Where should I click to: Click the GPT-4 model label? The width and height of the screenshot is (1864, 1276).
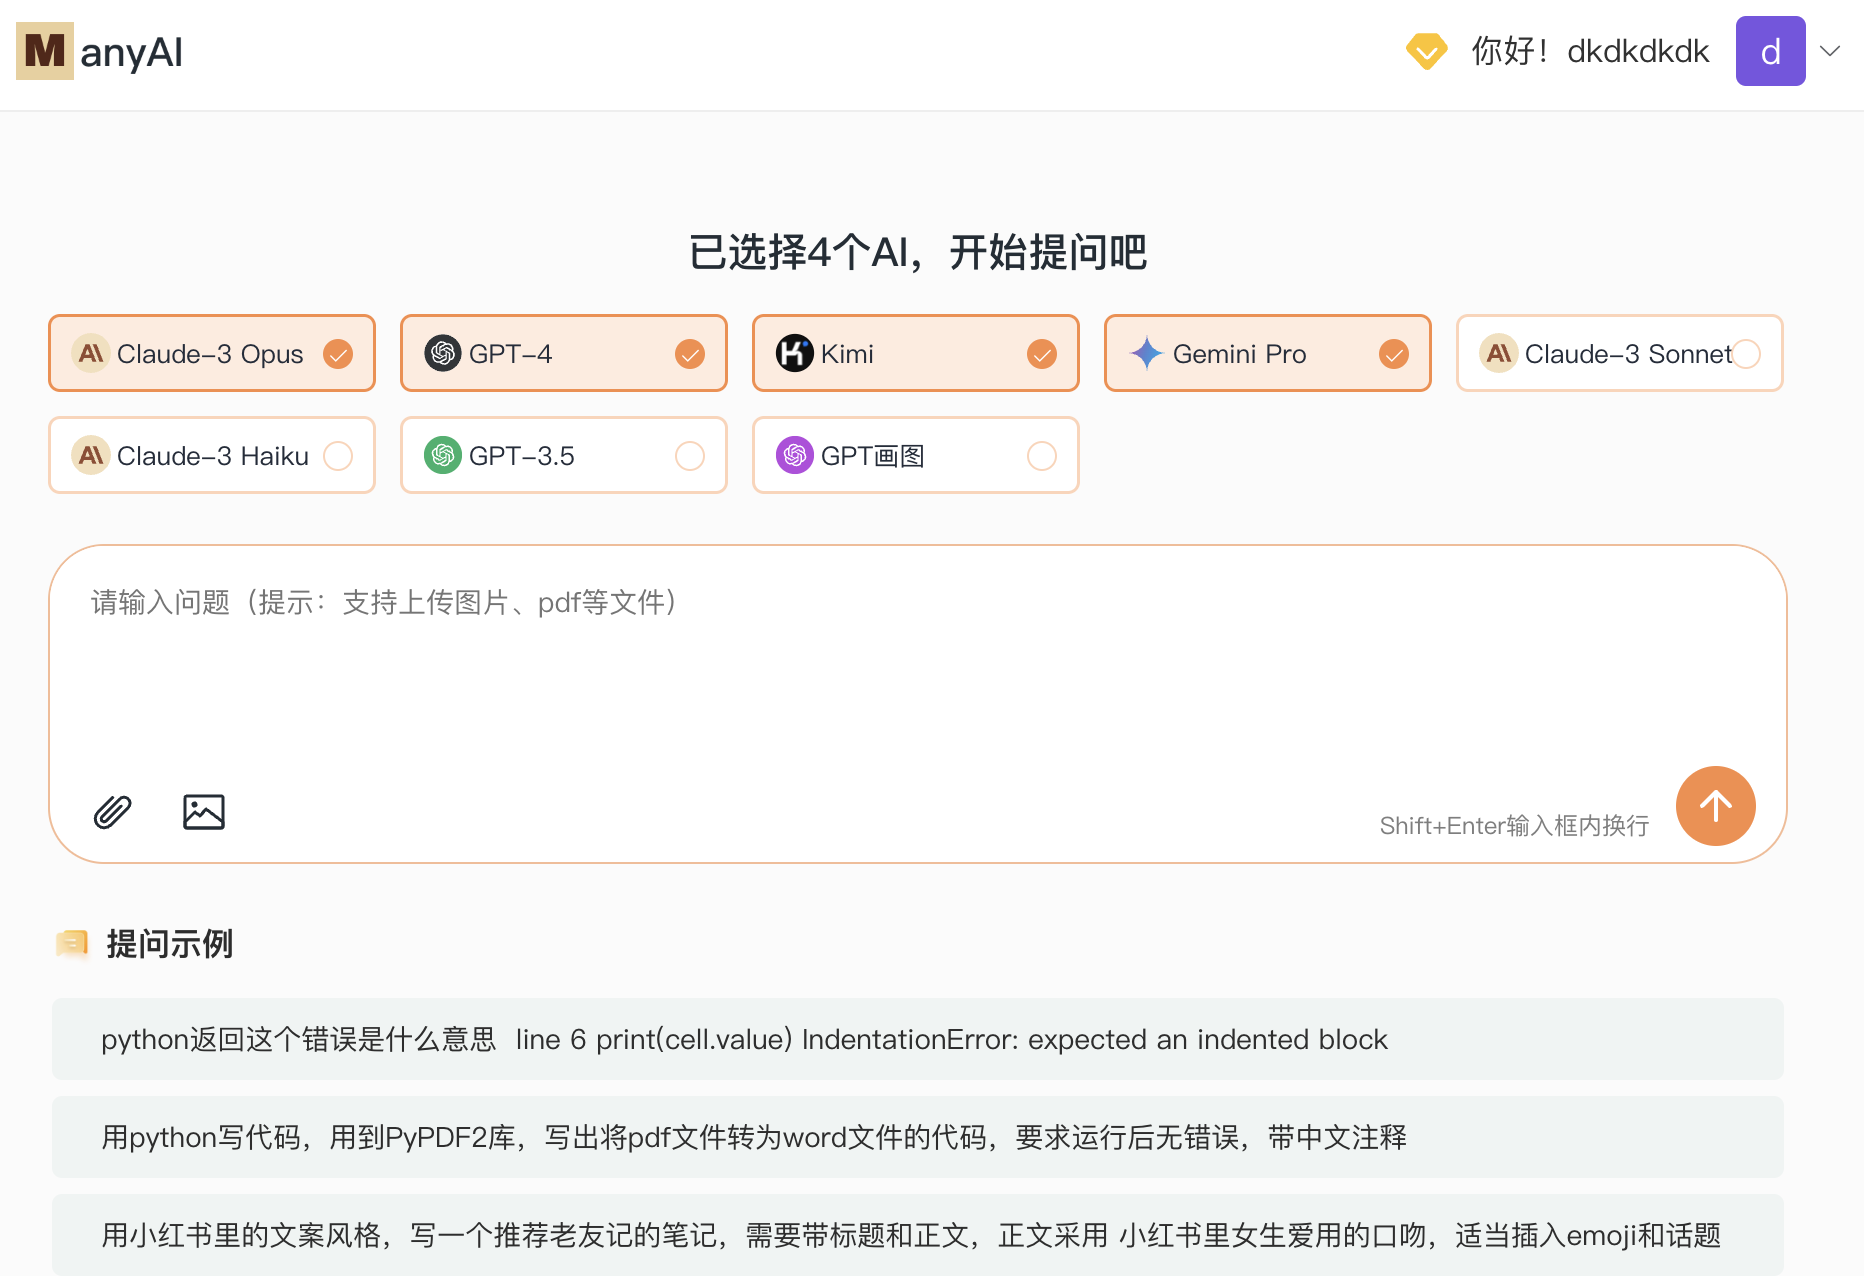pos(510,354)
